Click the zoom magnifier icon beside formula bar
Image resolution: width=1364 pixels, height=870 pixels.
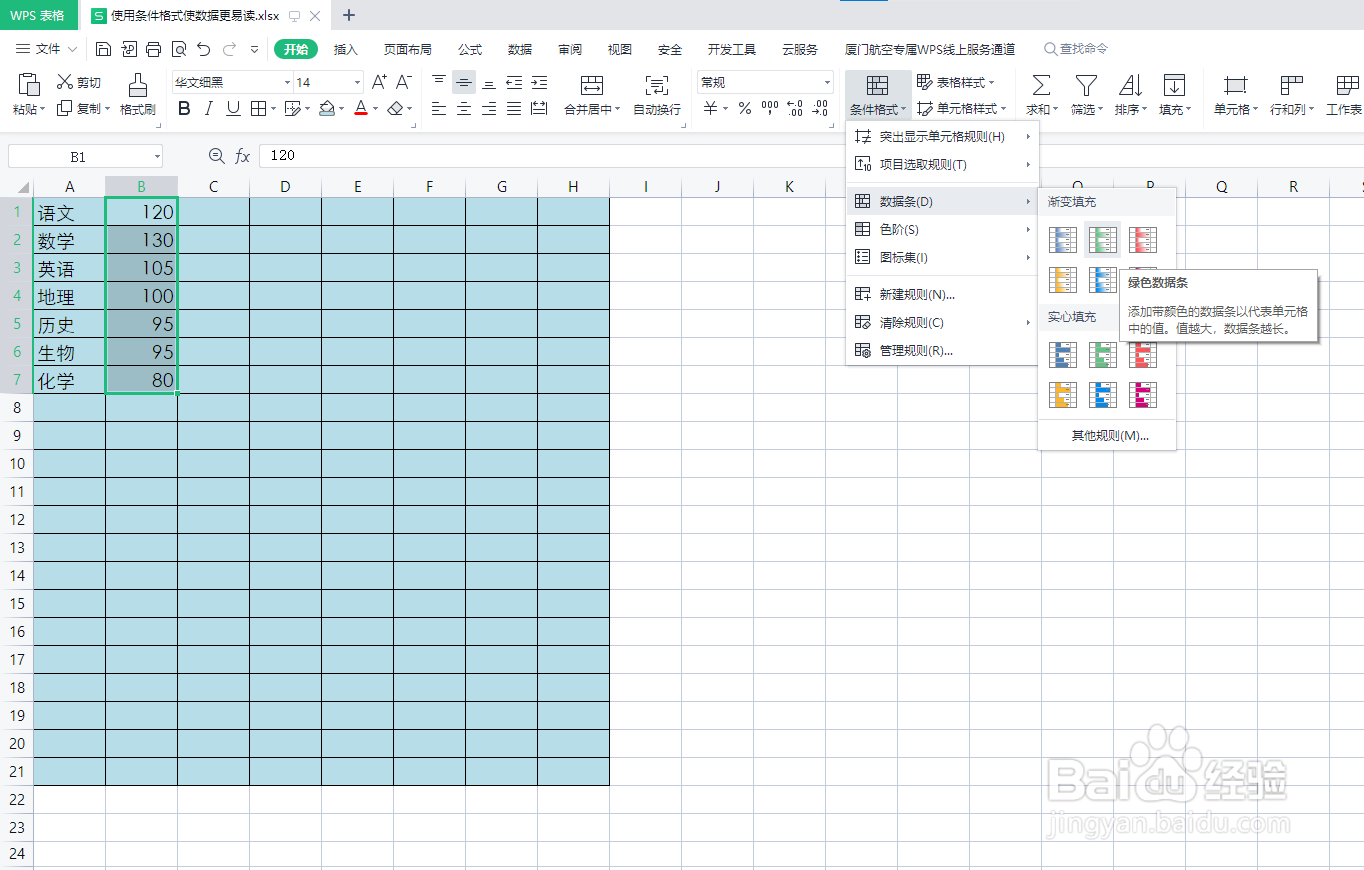216,156
